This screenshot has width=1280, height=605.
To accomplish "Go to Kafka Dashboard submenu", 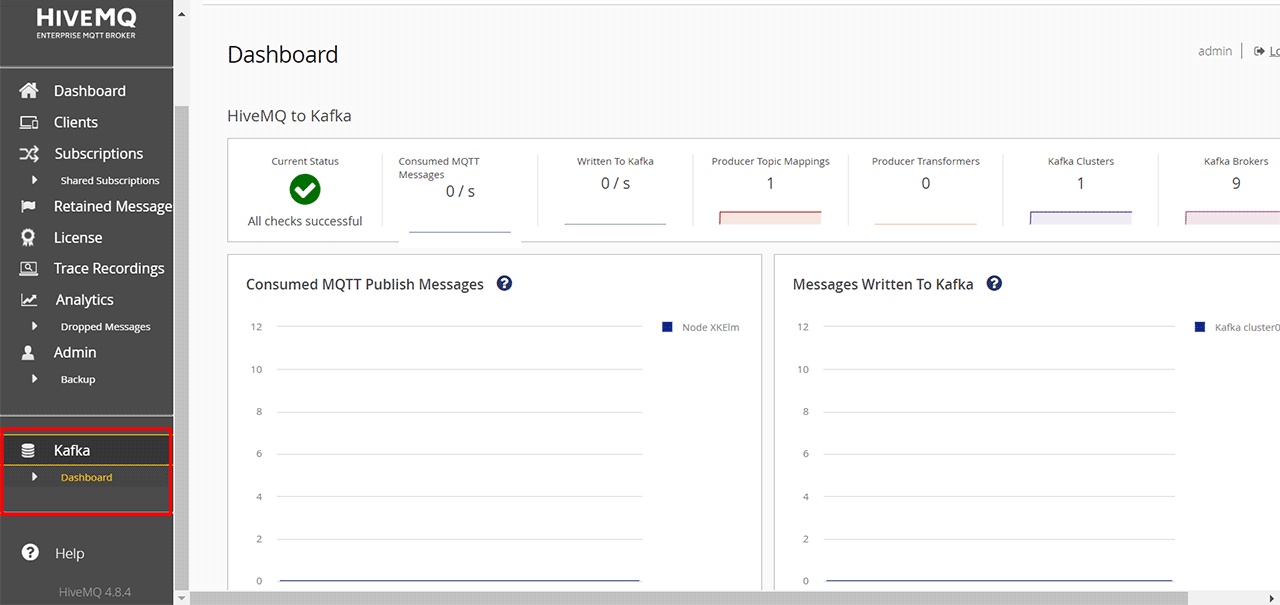I will click(x=87, y=477).
